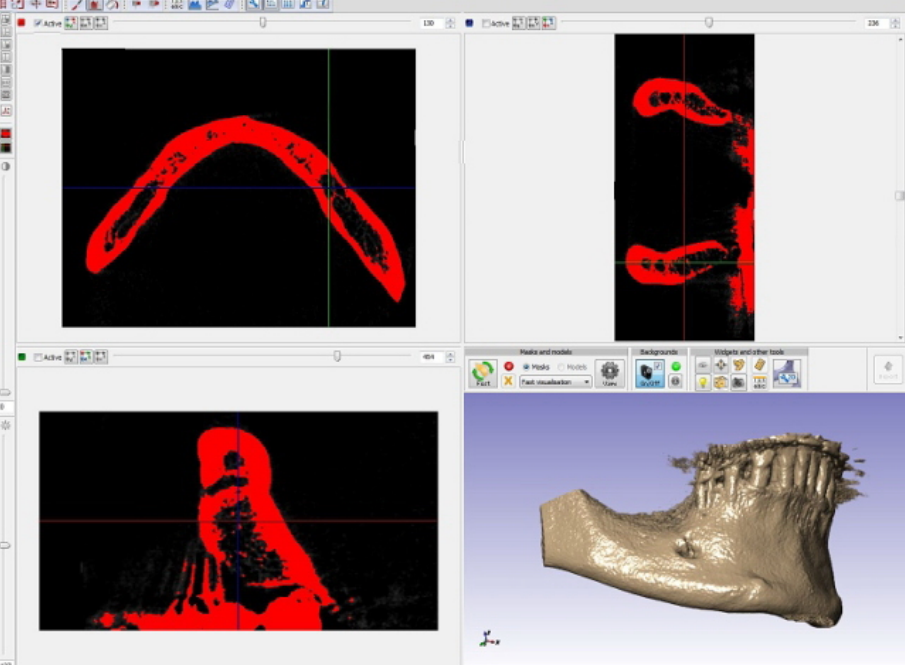Click the histogram icon in top toolbar
The width and height of the screenshot is (905, 665).
(x=195, y=5)
